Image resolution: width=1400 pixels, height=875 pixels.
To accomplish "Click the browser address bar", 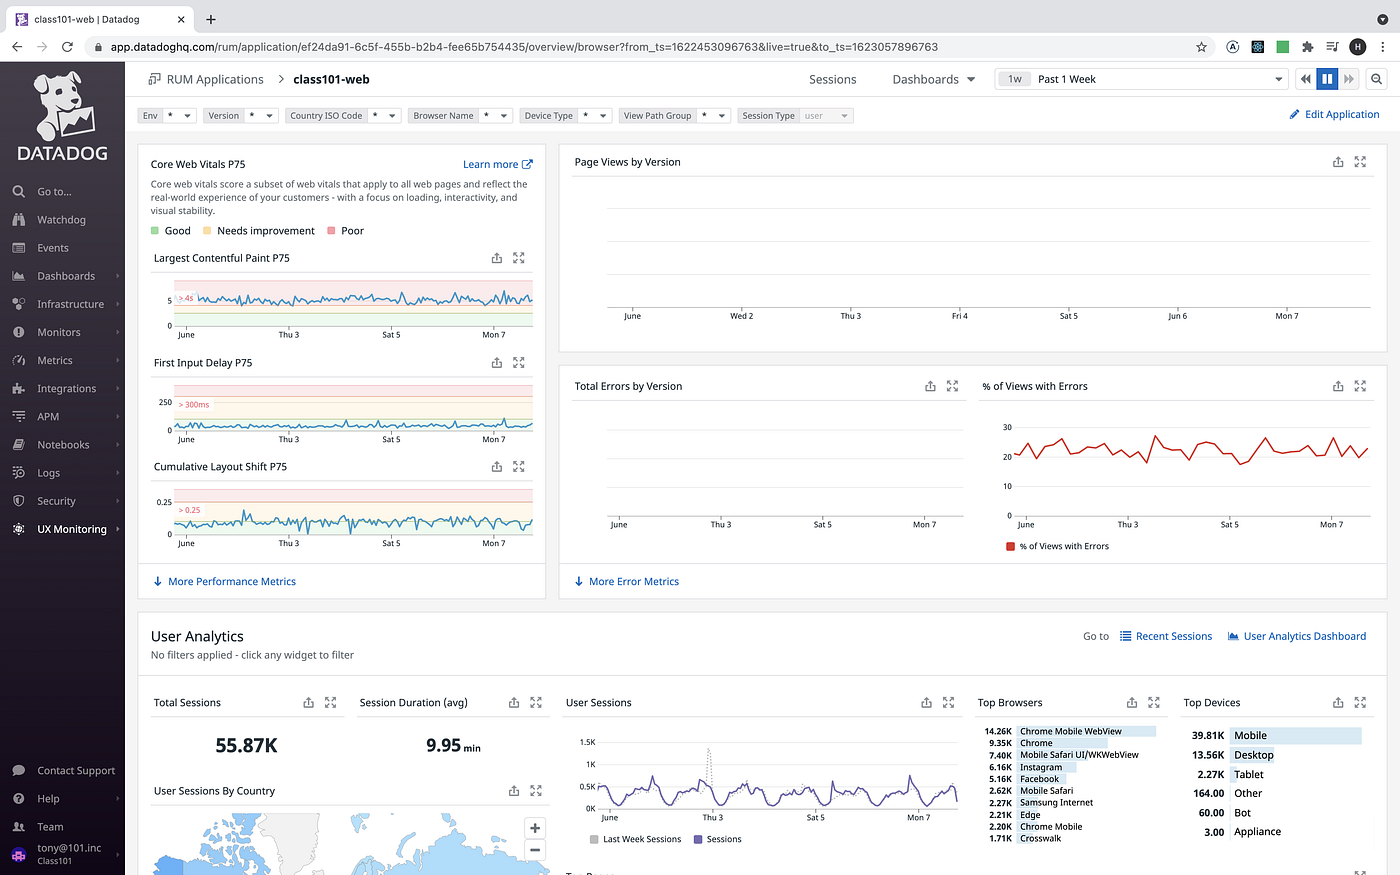I will point(650,47).
